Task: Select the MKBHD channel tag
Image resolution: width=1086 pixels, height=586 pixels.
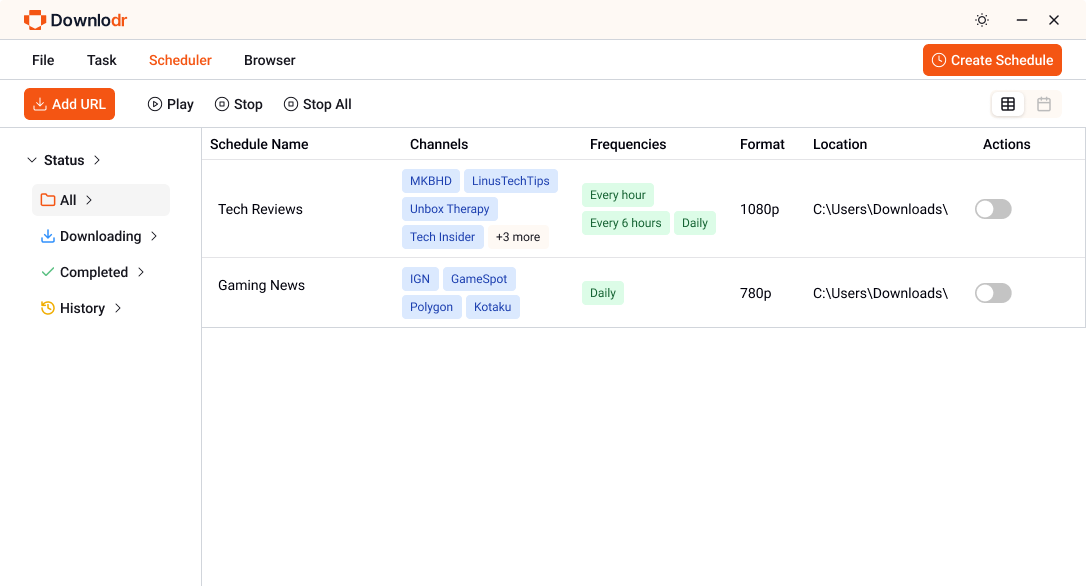Action: click(431, 181)
